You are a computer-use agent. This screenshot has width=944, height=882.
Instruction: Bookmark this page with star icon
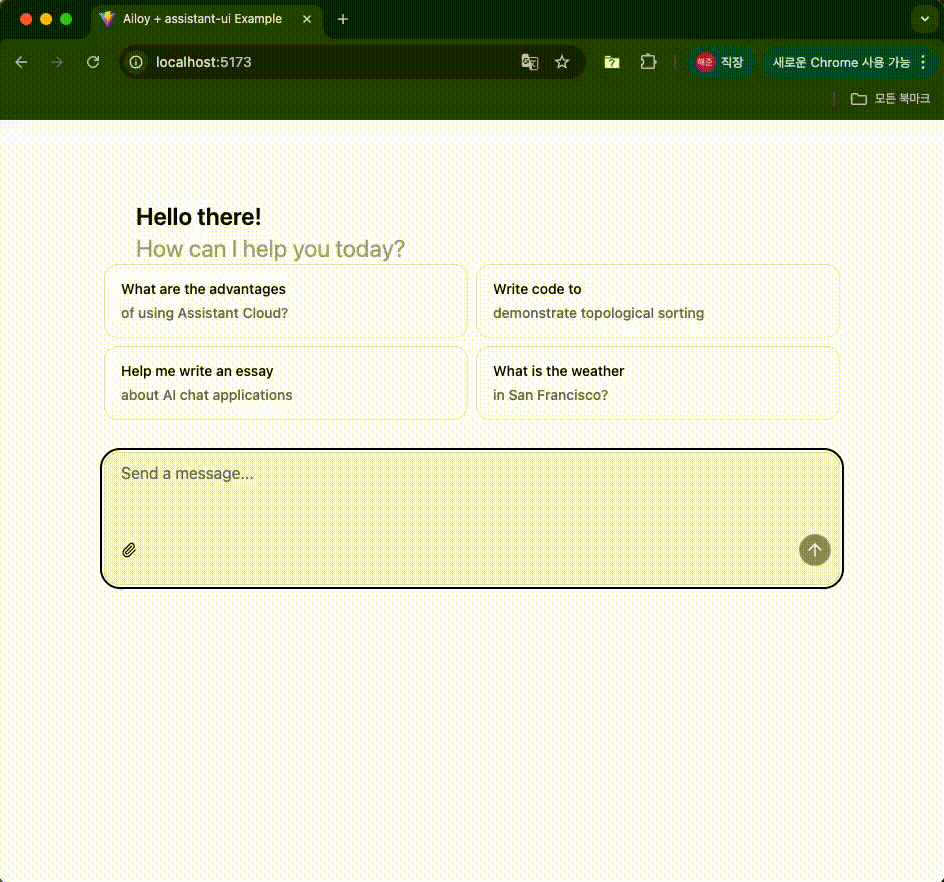coord(562,62)
